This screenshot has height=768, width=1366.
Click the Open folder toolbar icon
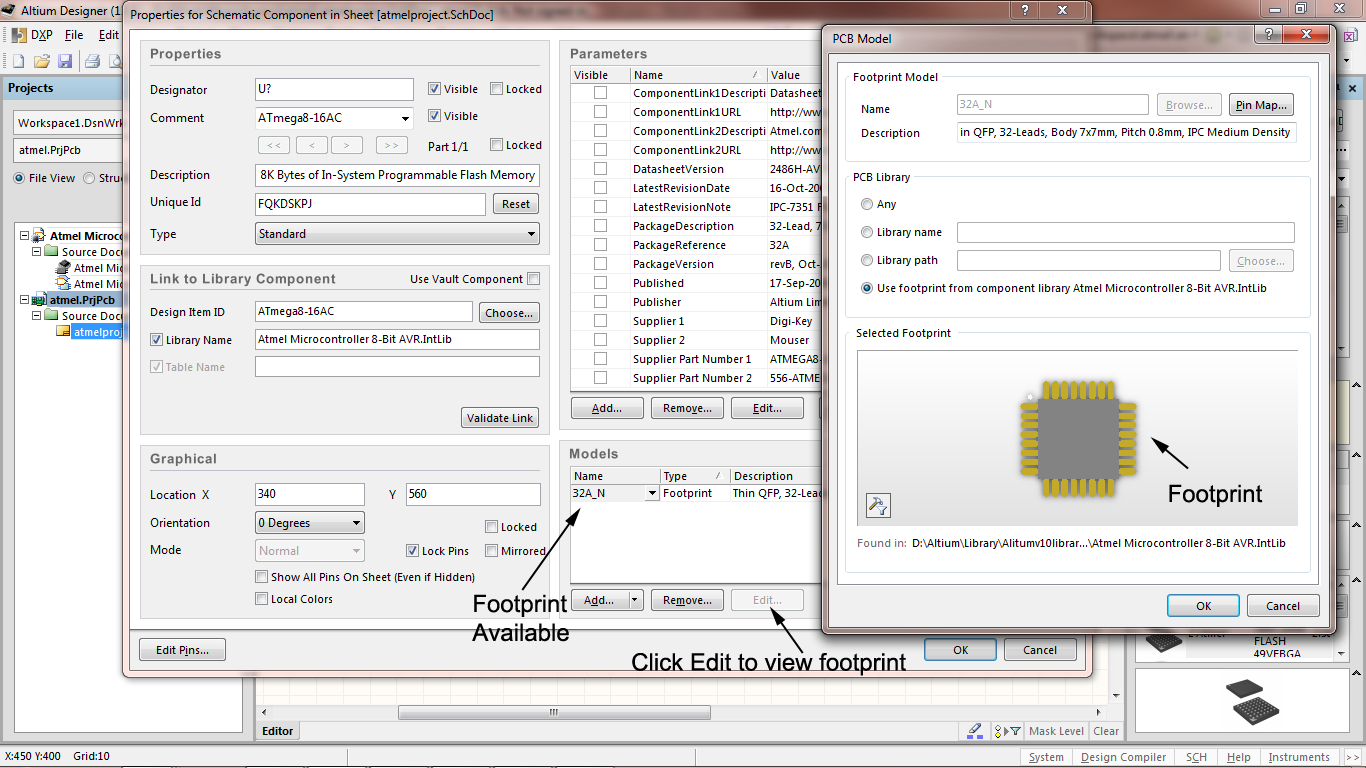(x=42, y=61)
